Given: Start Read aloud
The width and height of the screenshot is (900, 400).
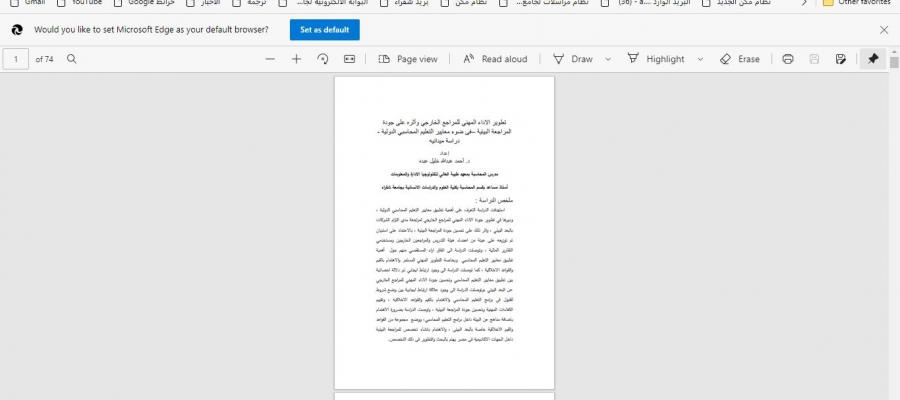Looking at the screenshot, I should point(495,59).
